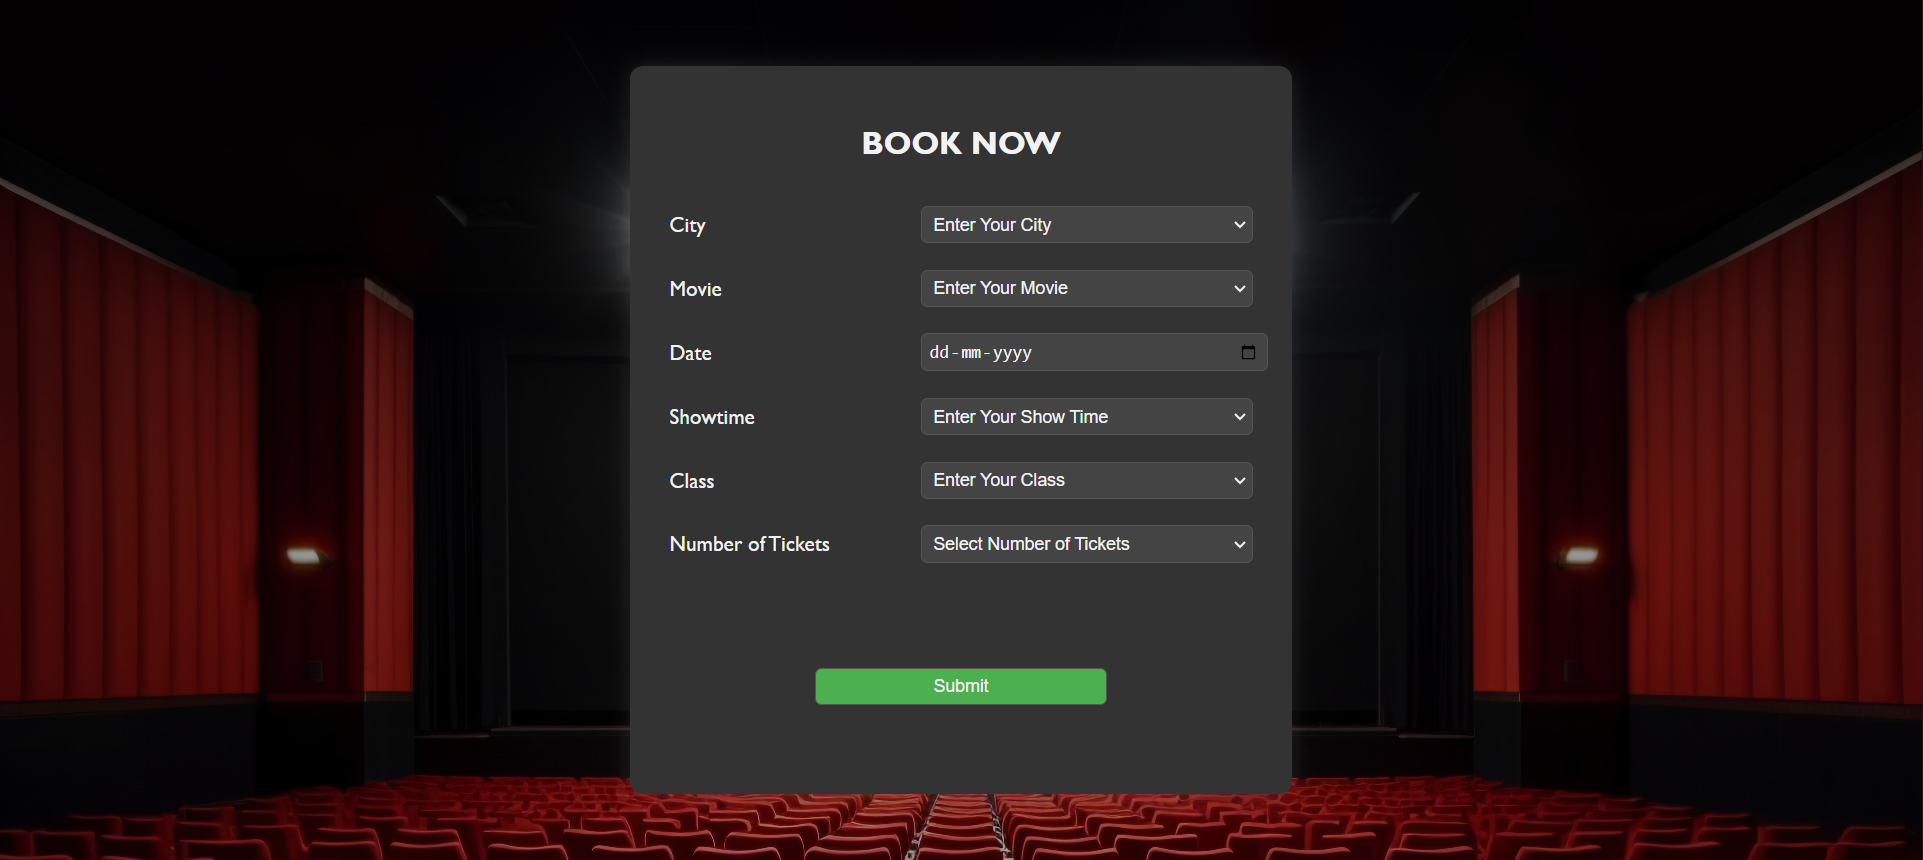Select the yyyy year segment of date
The height and width of the screenshot is (860, 1923).
pos(1012,353)
